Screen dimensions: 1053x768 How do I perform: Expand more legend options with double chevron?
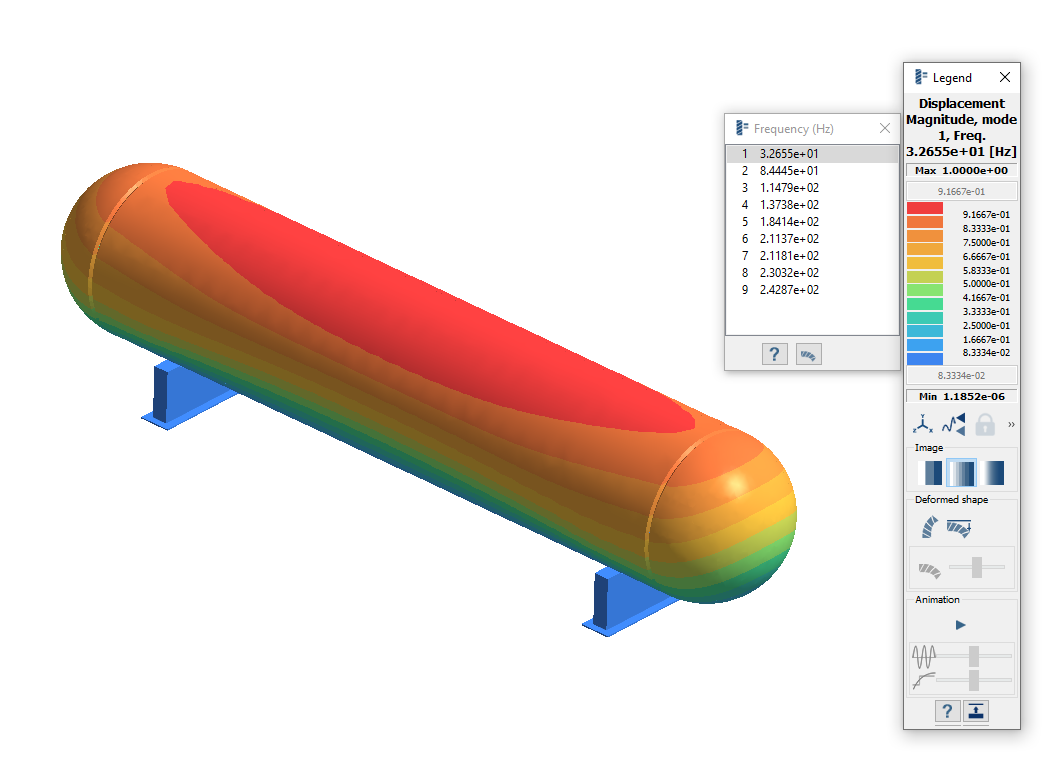coord(1011,425)
